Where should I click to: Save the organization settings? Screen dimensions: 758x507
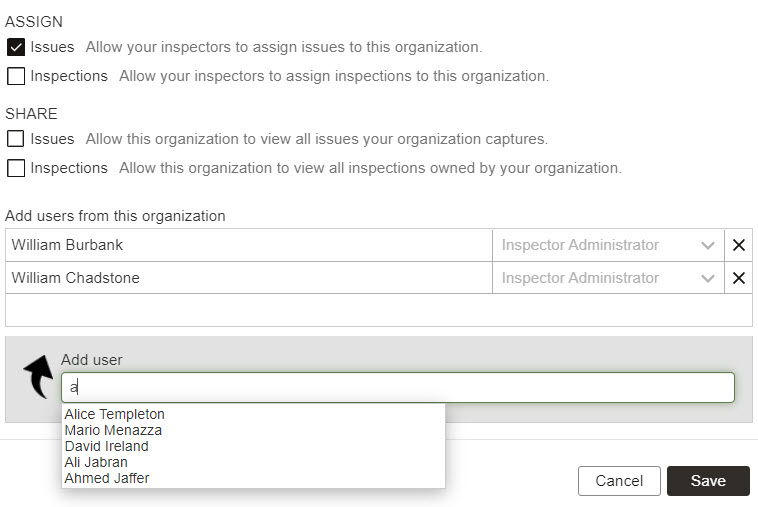(708, 481)
